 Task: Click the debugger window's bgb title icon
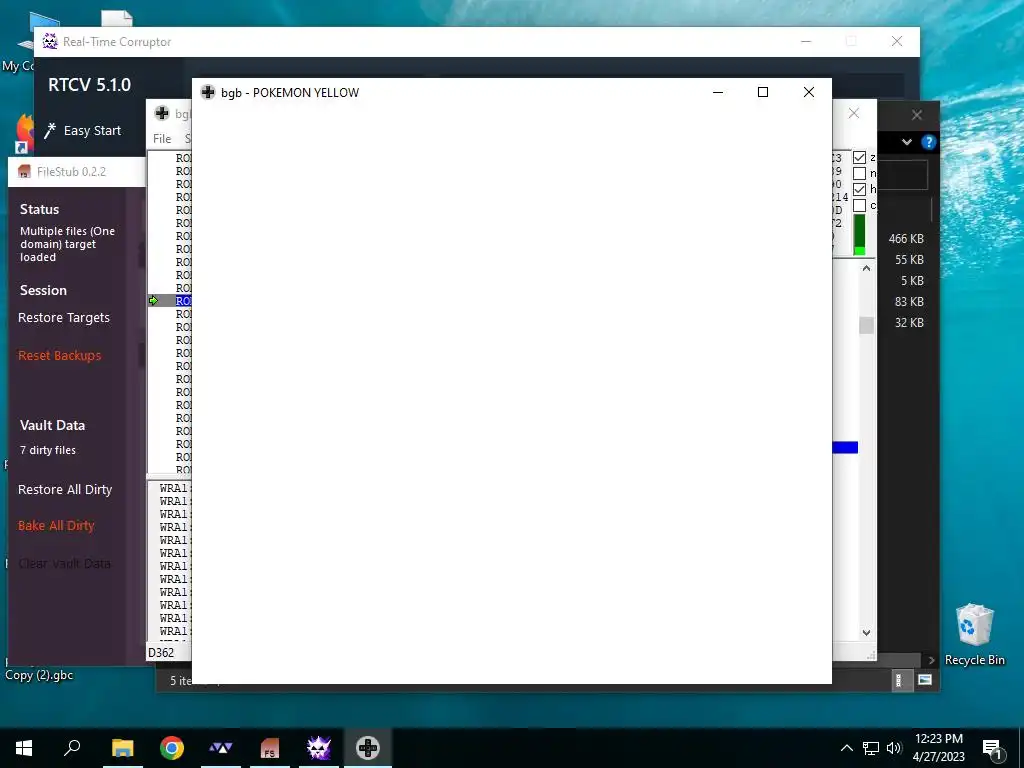pos(162,113)
